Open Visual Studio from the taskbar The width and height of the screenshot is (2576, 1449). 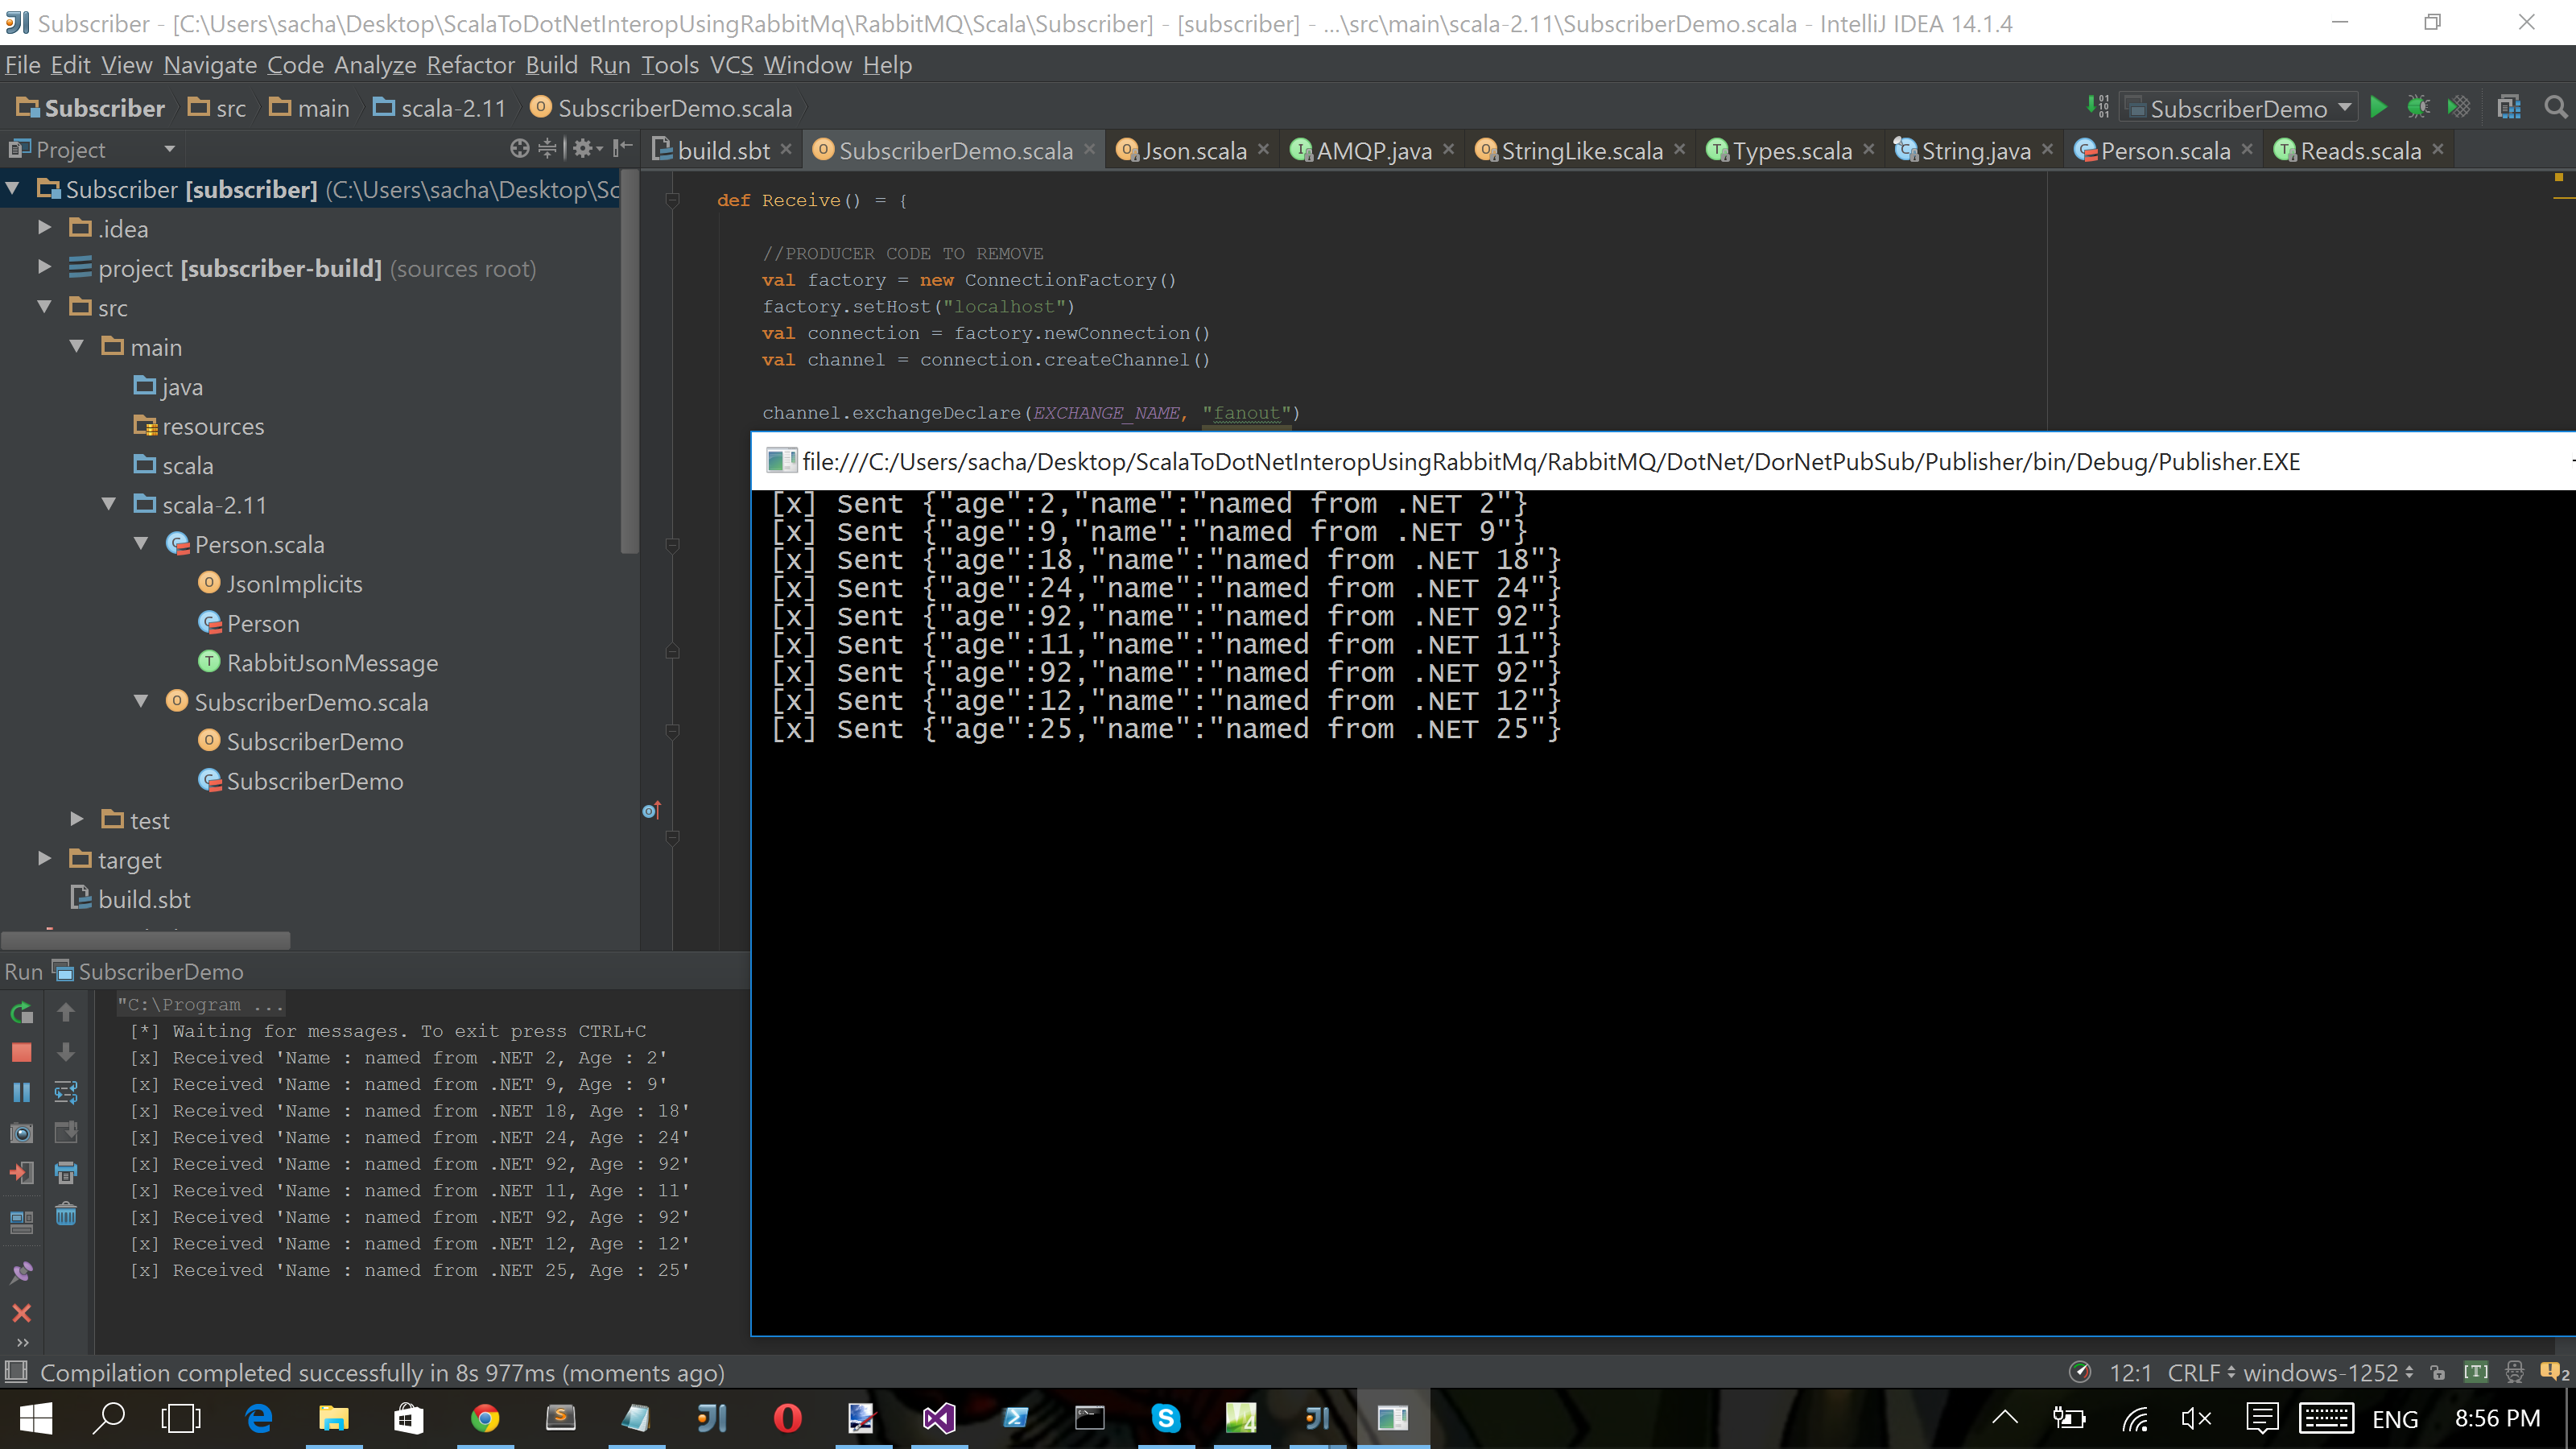click(x=938, y=1418)
